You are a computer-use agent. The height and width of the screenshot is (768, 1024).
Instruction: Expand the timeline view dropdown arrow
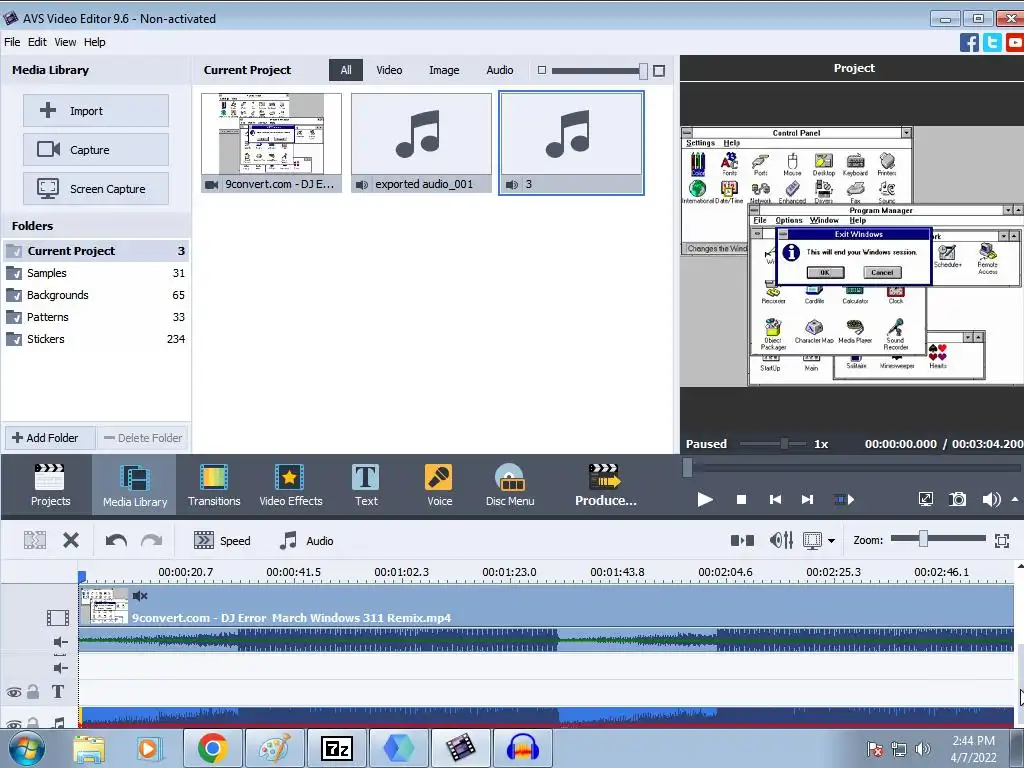click(831, 541)
